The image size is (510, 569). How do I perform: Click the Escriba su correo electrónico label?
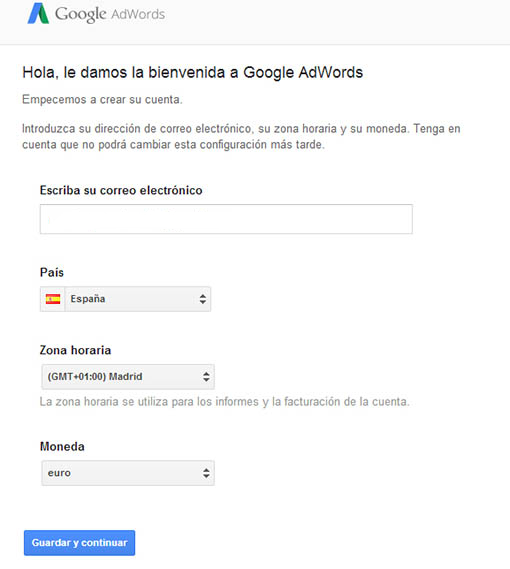121,190
